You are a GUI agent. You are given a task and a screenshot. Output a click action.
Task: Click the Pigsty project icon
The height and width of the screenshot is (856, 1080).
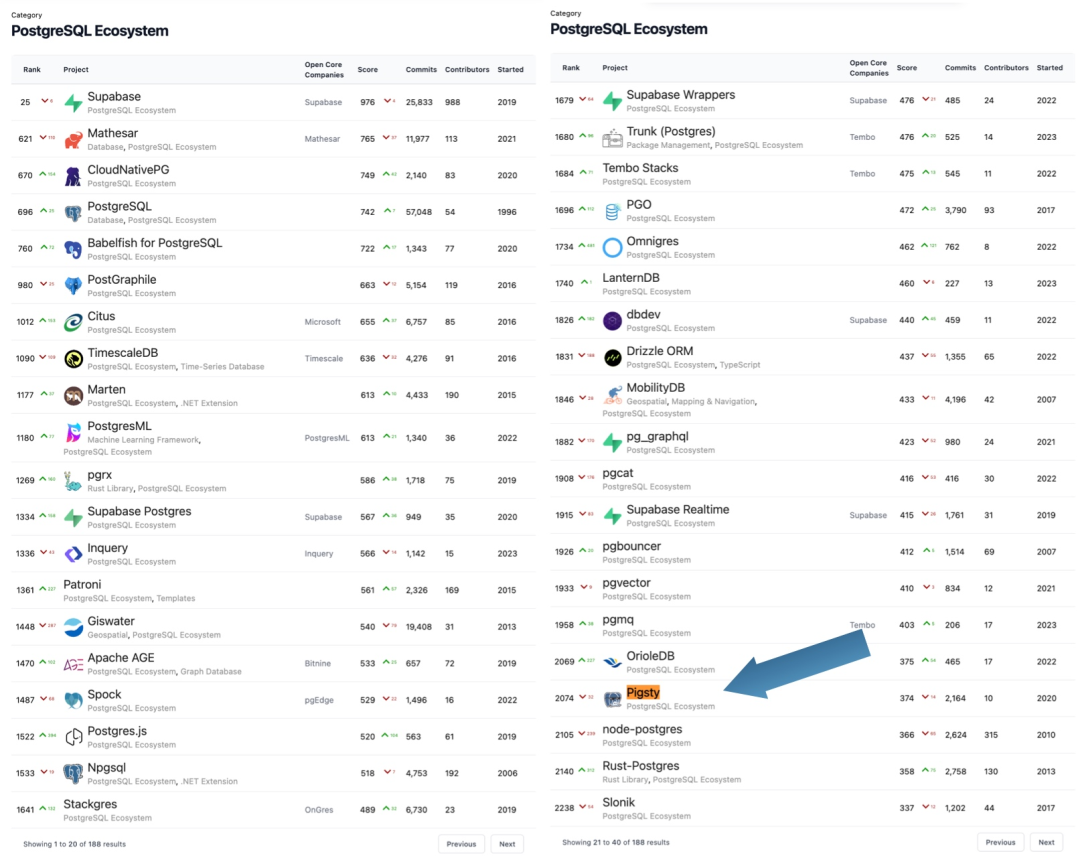click(612, 698)
